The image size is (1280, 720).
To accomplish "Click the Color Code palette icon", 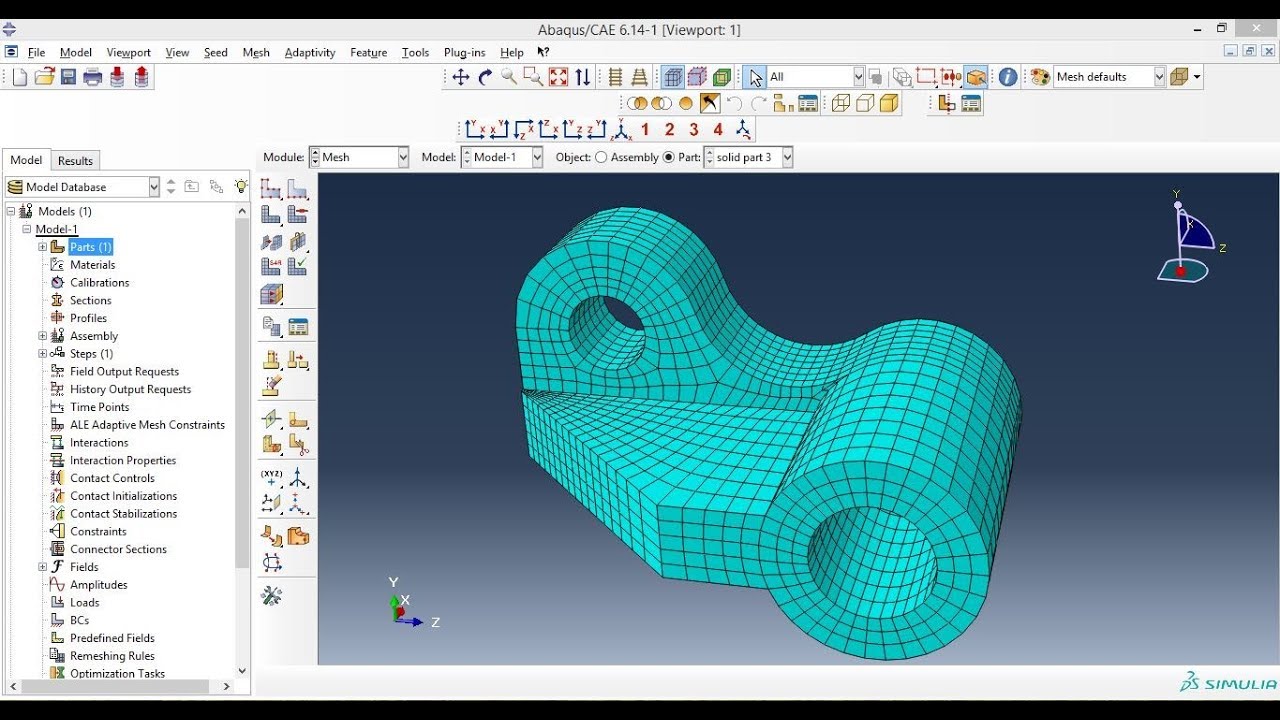I will pyautogui.click(x=1040, y=77).
